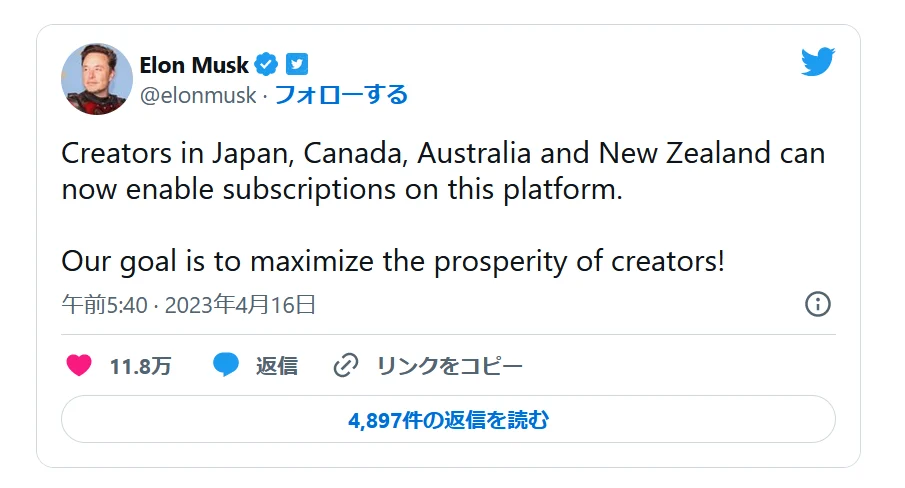Click the リンクをコピー copy link text
905x488 pixels.
[449, 366]
